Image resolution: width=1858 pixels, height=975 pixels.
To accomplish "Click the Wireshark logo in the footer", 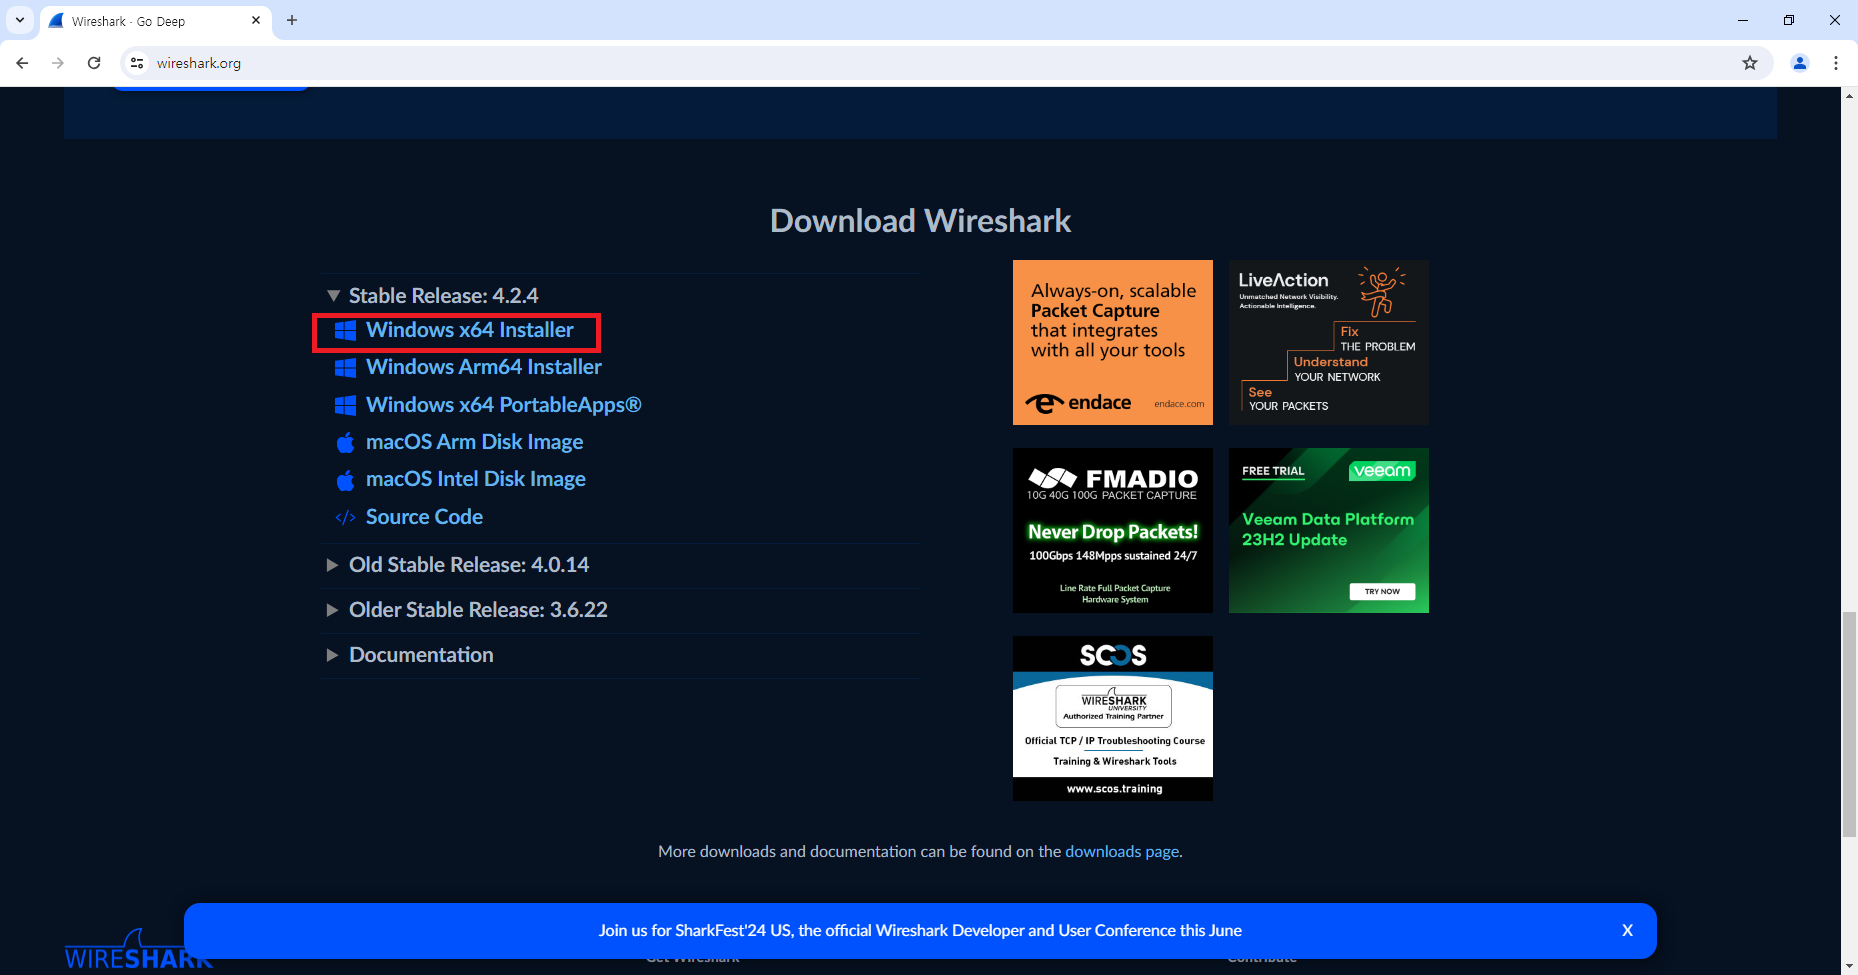I will (x=139, y=950).
